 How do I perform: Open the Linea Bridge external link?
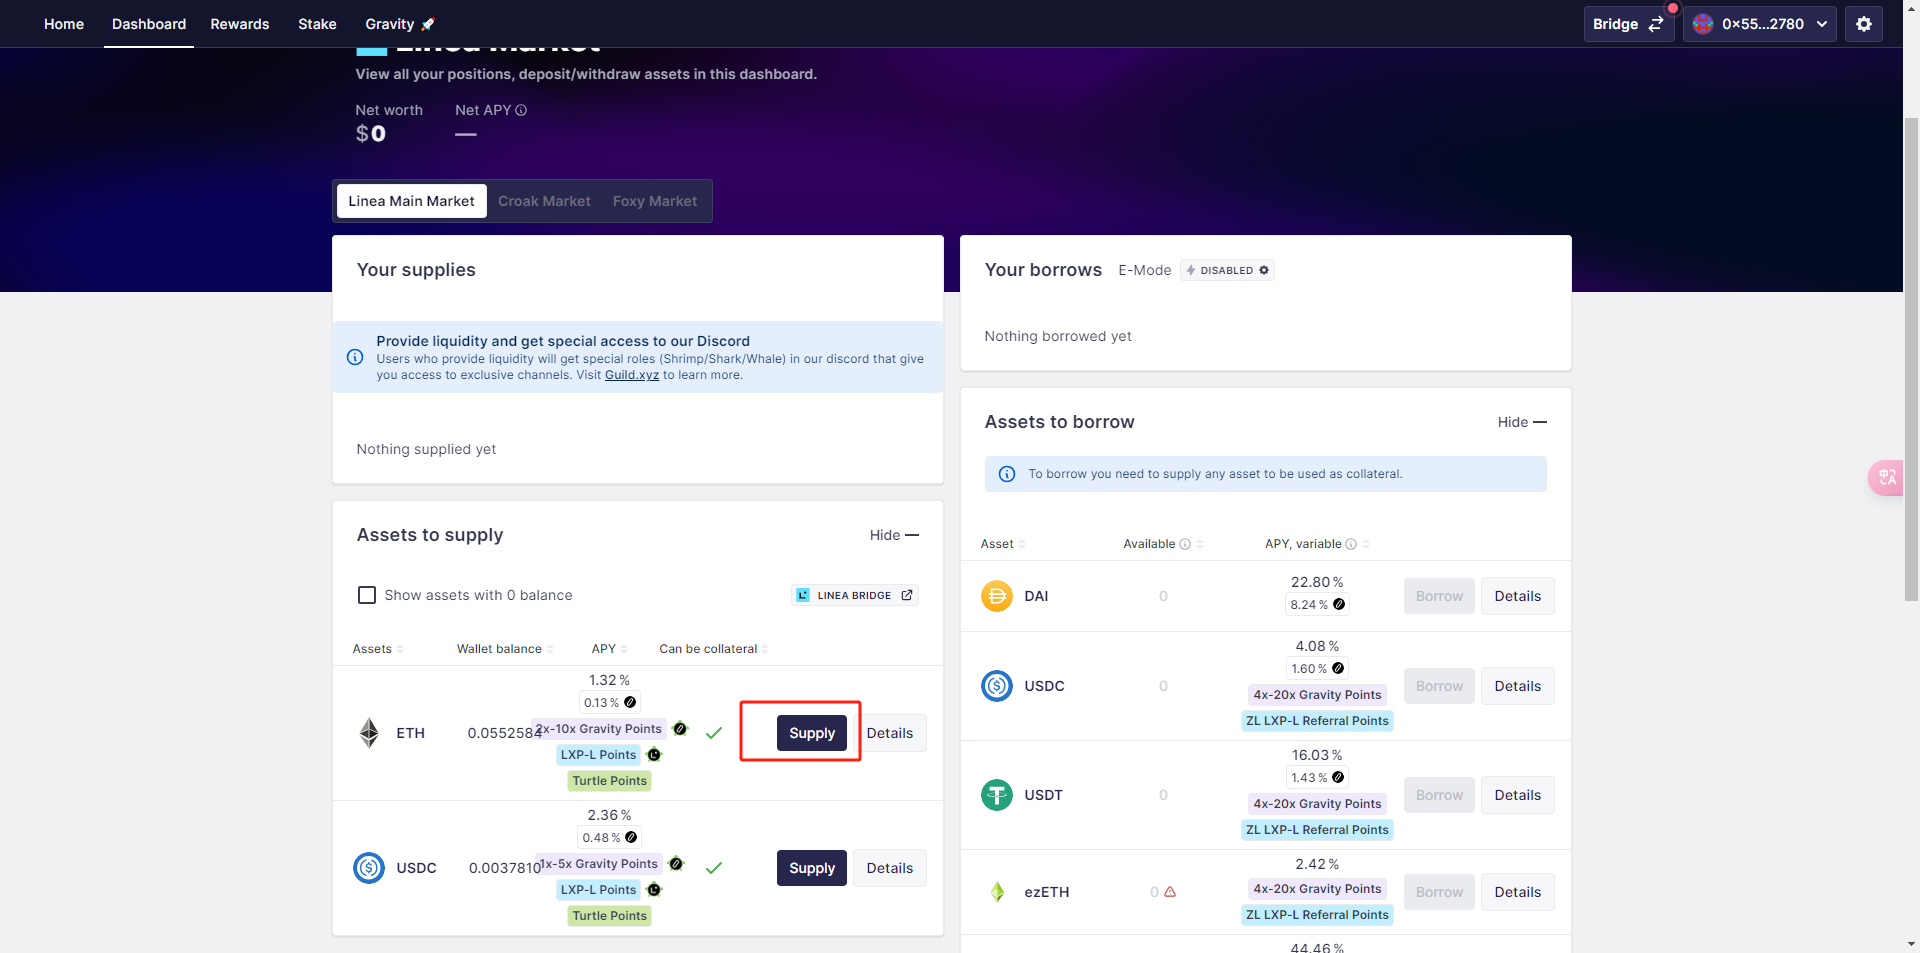[855, 595]
